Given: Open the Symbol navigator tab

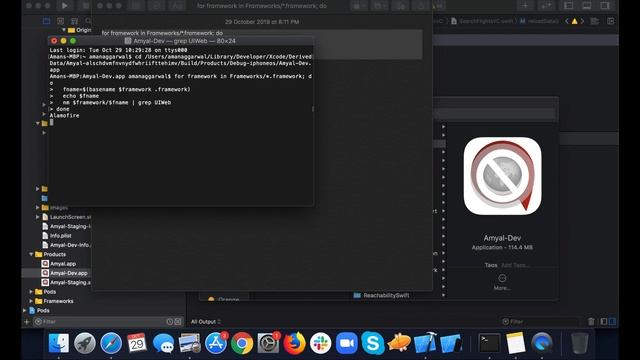Looking at the screenshot, I should [x=74, y=21].
